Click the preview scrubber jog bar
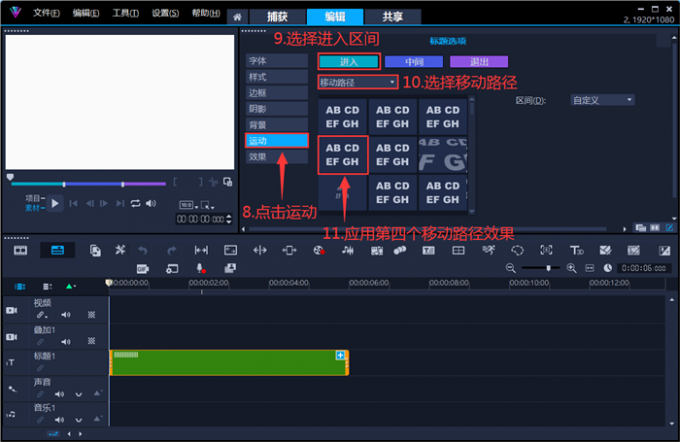This screenshot has width=680, height=442. 88,184
